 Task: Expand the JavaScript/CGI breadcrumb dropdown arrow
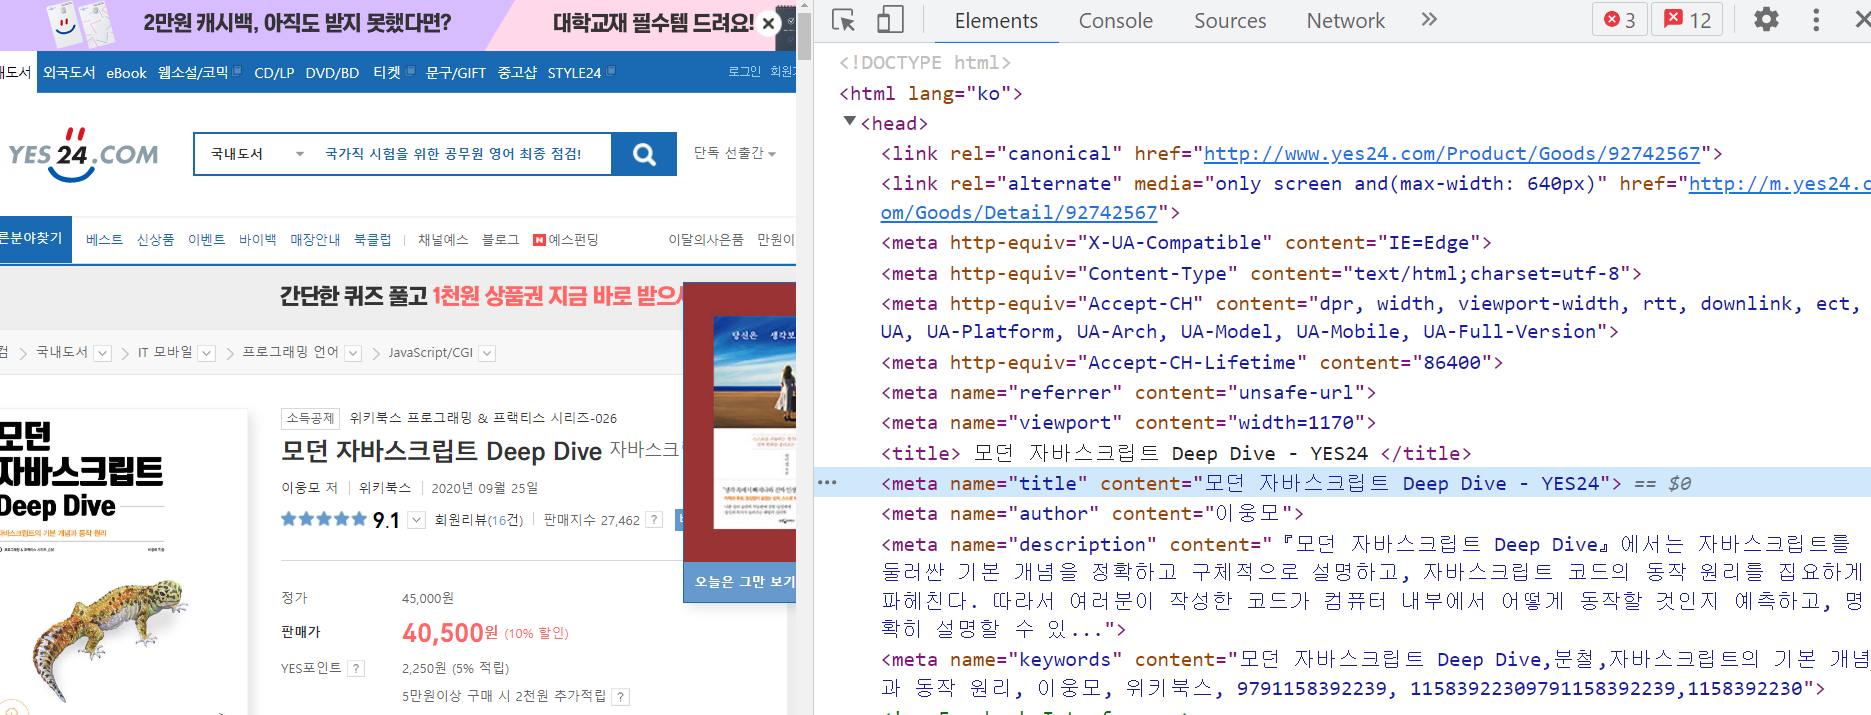pyautogui.click(x=487, y=353)
